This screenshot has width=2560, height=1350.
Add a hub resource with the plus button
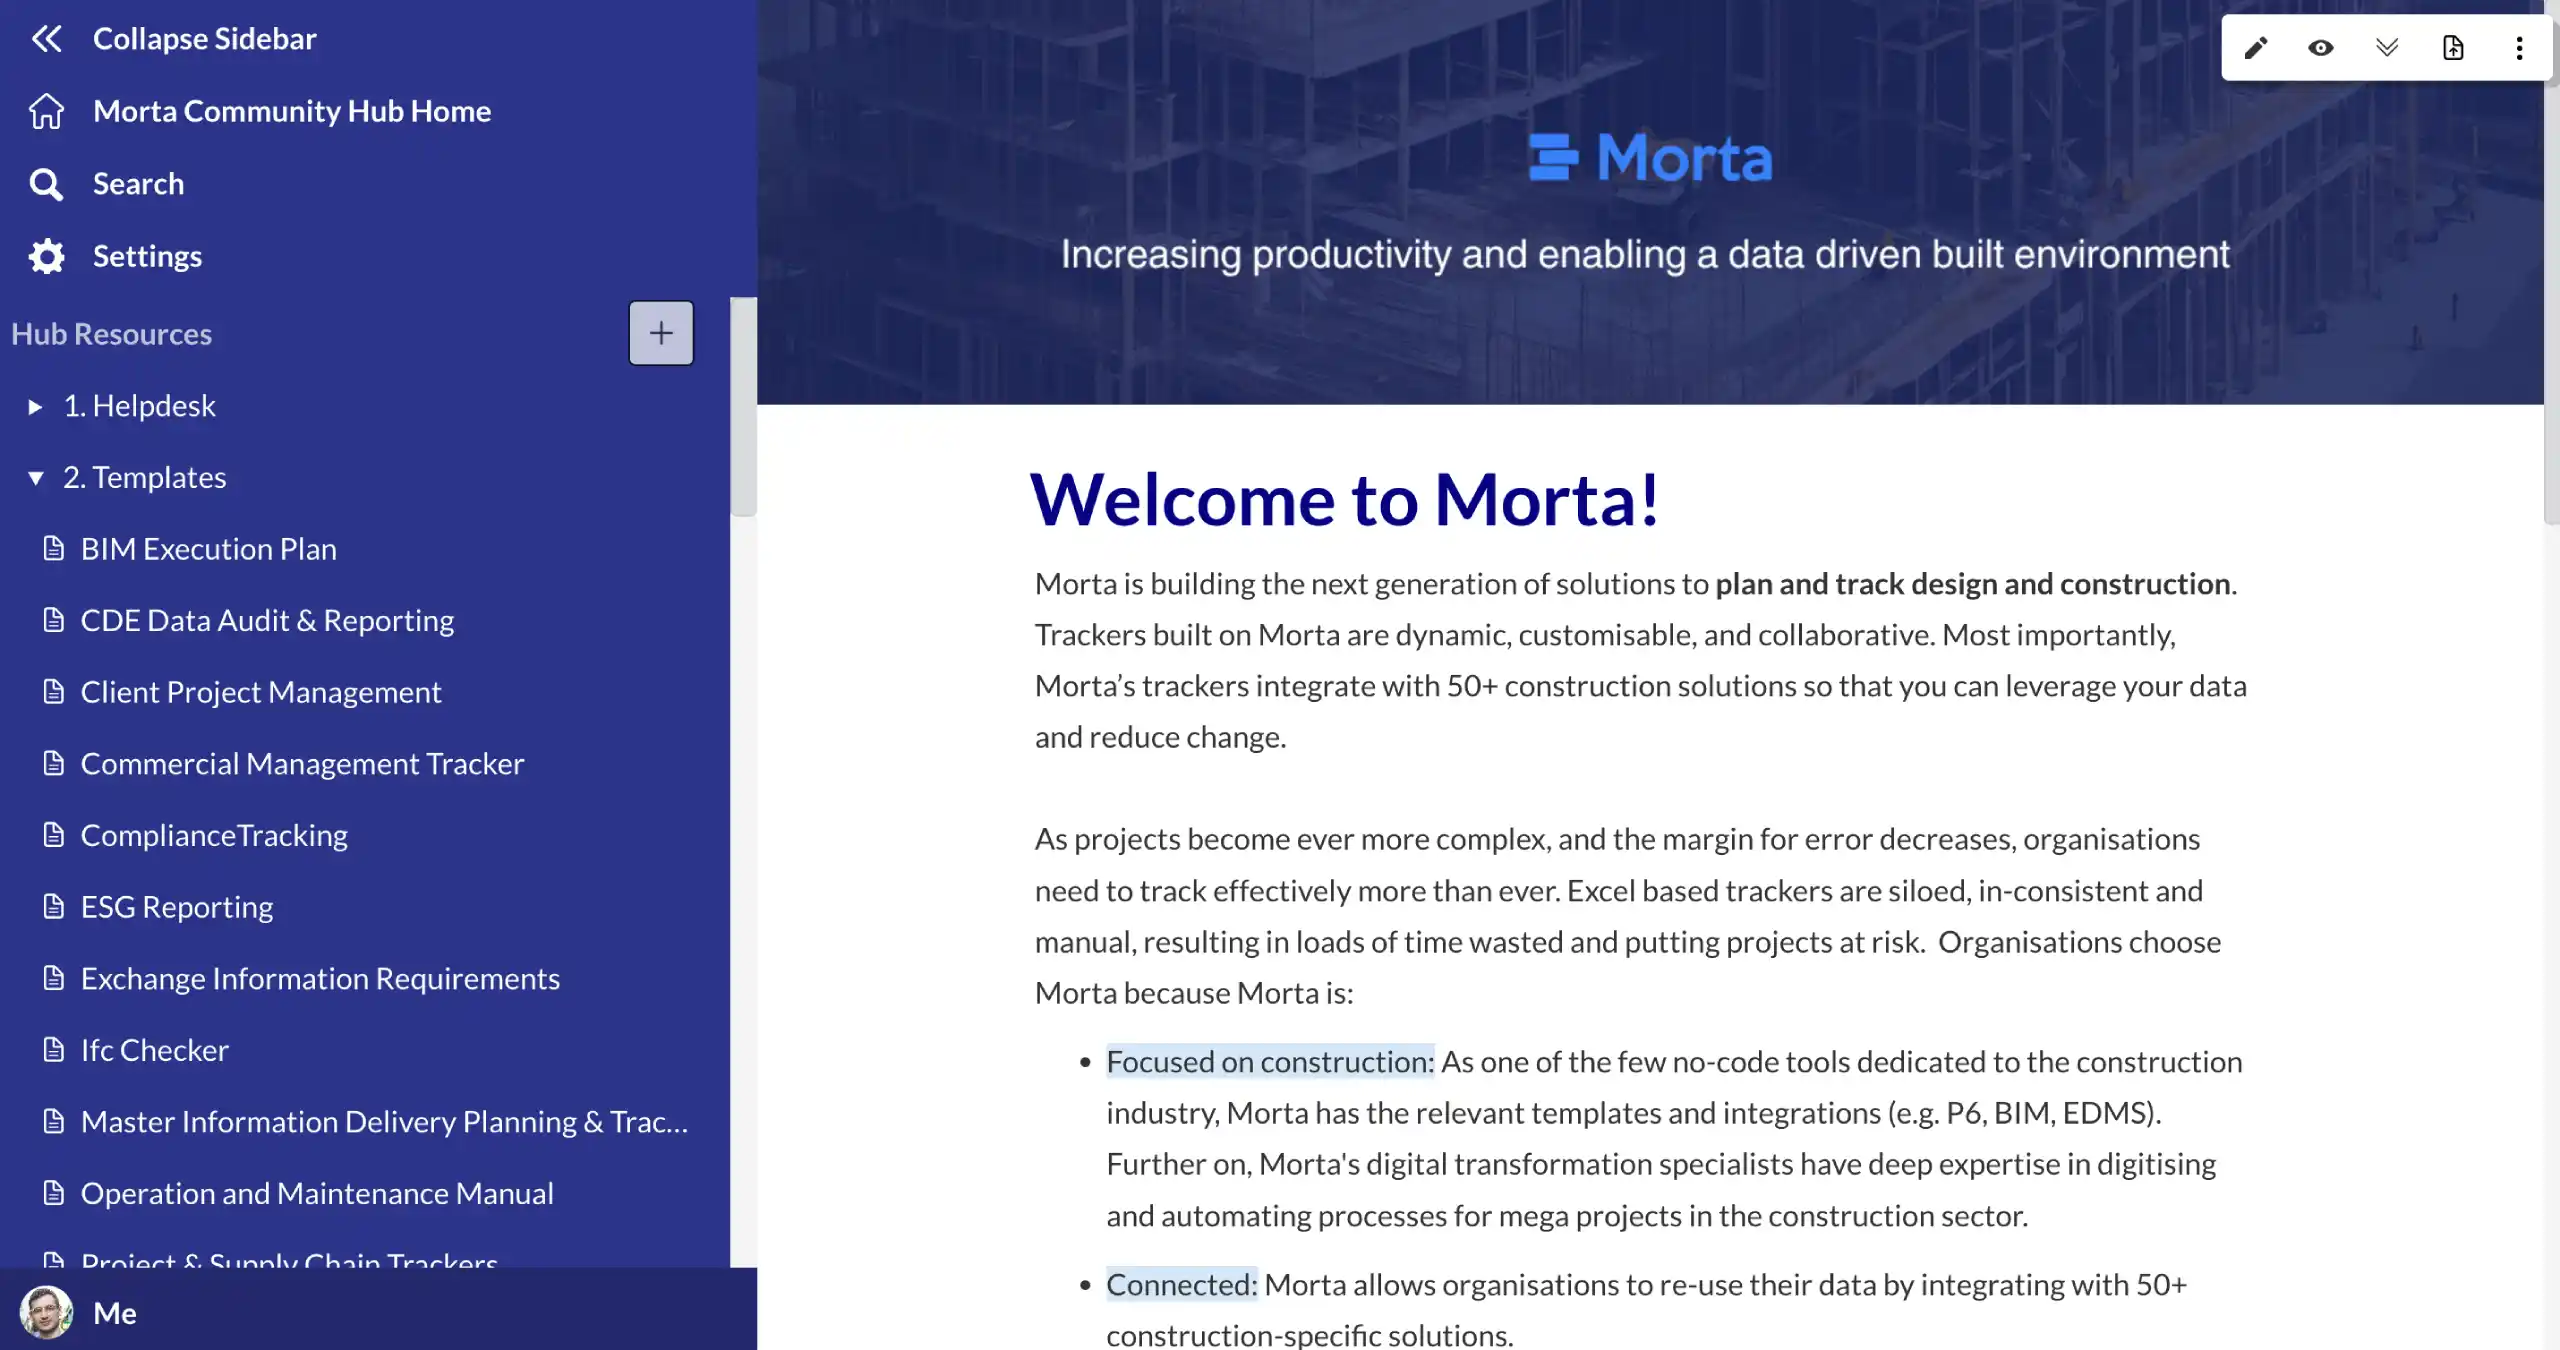tap(660, 333)
